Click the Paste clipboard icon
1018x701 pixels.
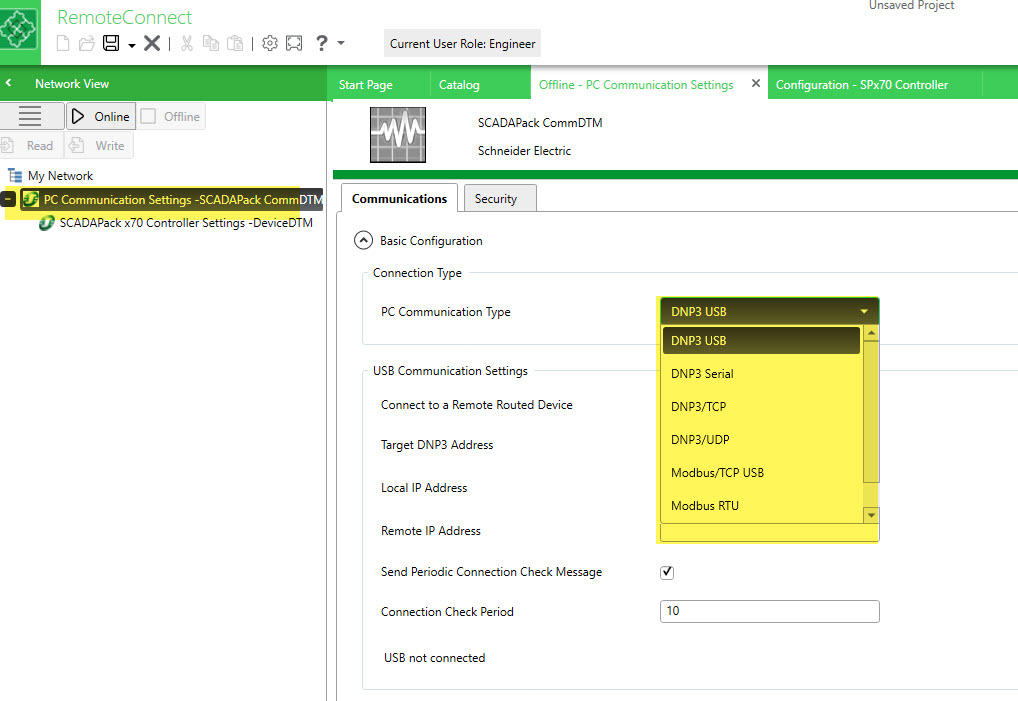(x=235, y=43)
